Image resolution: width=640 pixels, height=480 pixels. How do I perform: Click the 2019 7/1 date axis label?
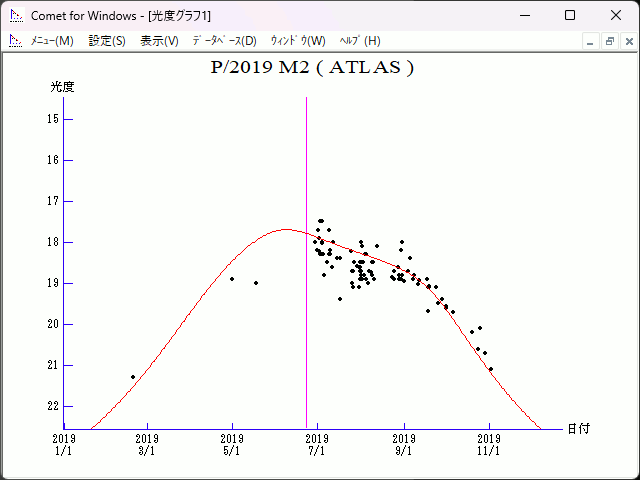[x=317, y=444]
